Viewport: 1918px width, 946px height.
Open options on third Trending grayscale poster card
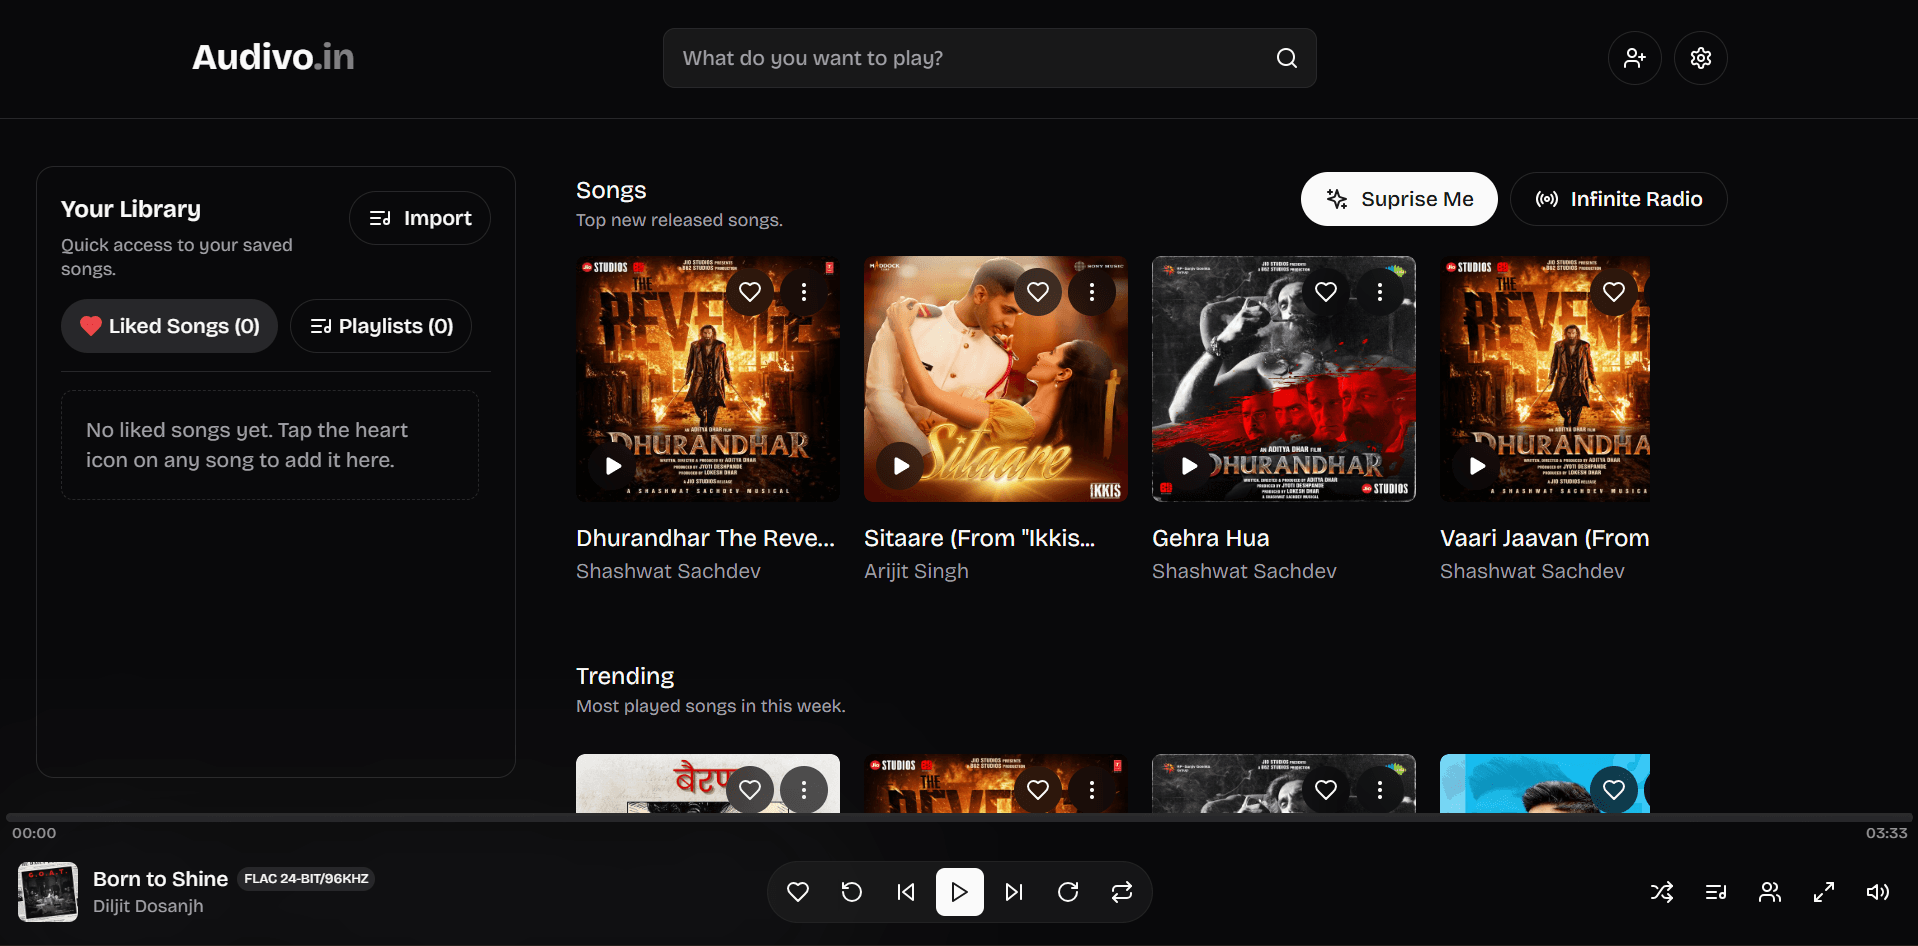(1380, 790)
